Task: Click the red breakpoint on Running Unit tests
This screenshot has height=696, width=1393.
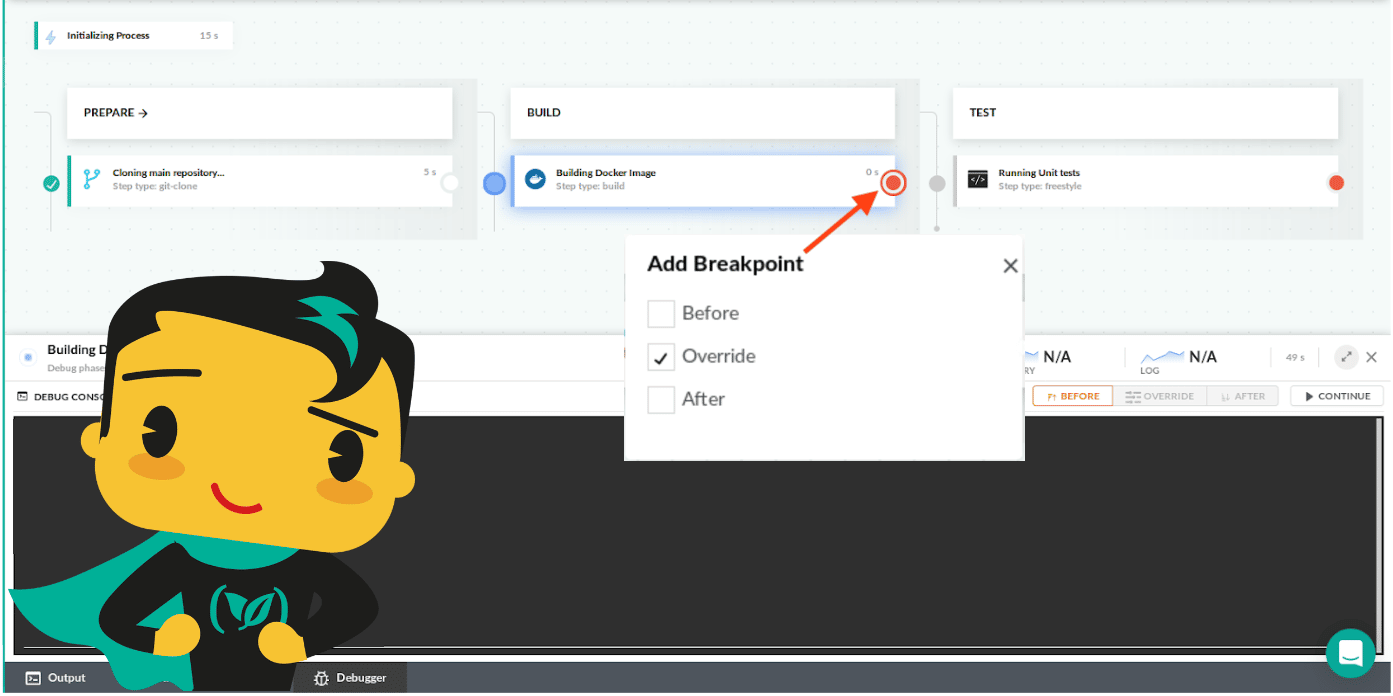Action: 1336,183
